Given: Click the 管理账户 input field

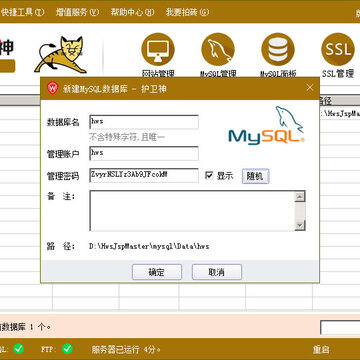Looking at the screenshot, I should 144,153.
